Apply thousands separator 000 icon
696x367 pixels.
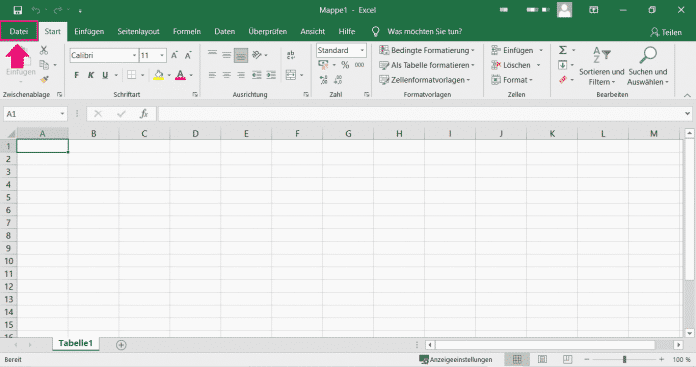pyautogui.click(x=359, y=65)
